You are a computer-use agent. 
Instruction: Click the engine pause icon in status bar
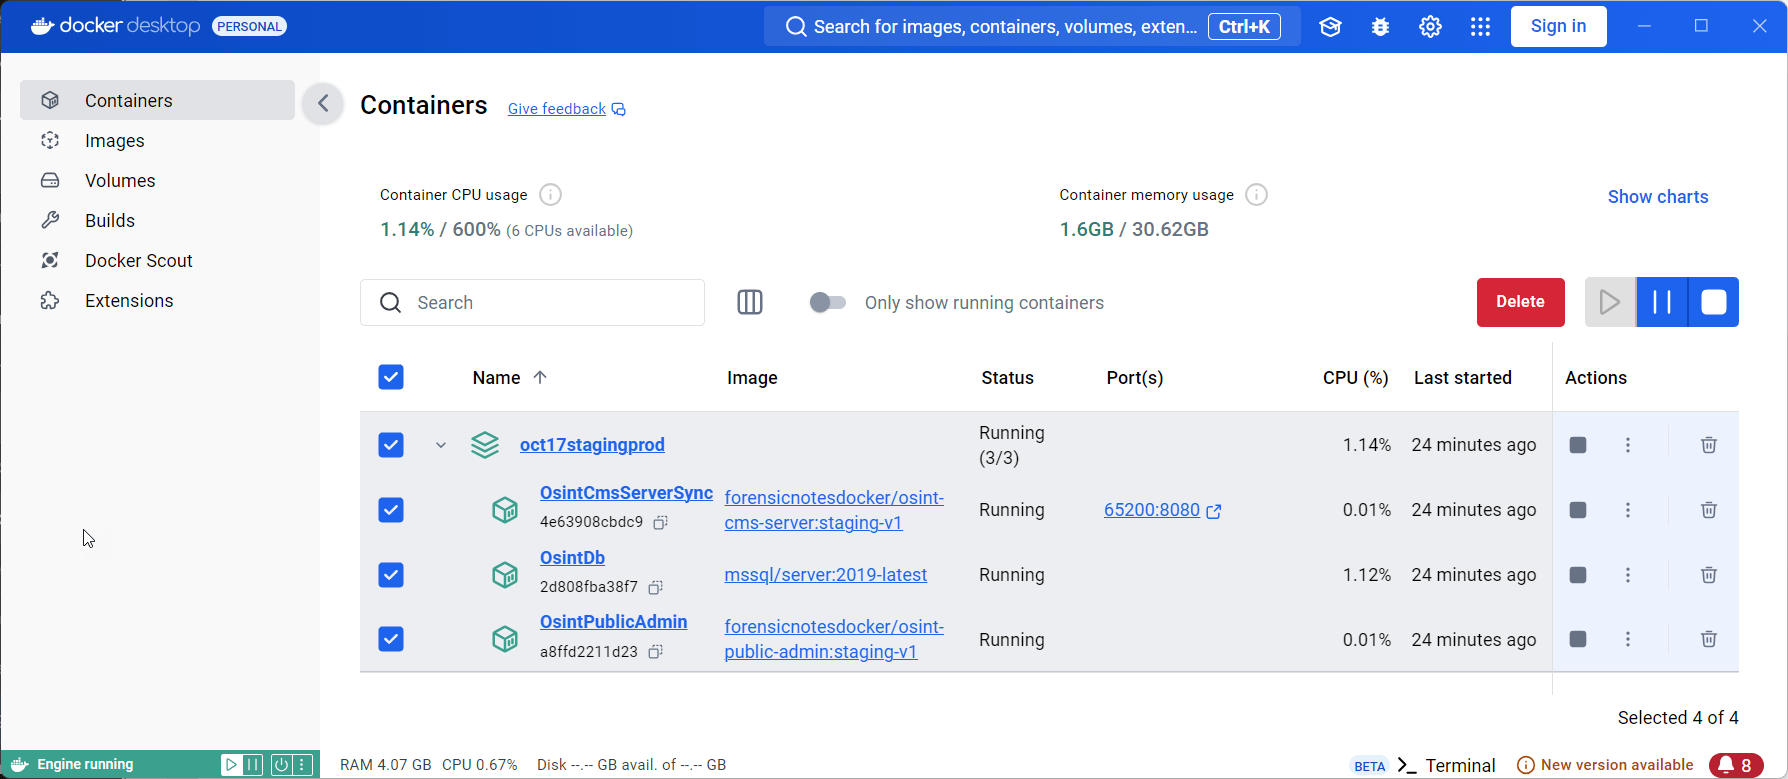click(x=253, y=765)
